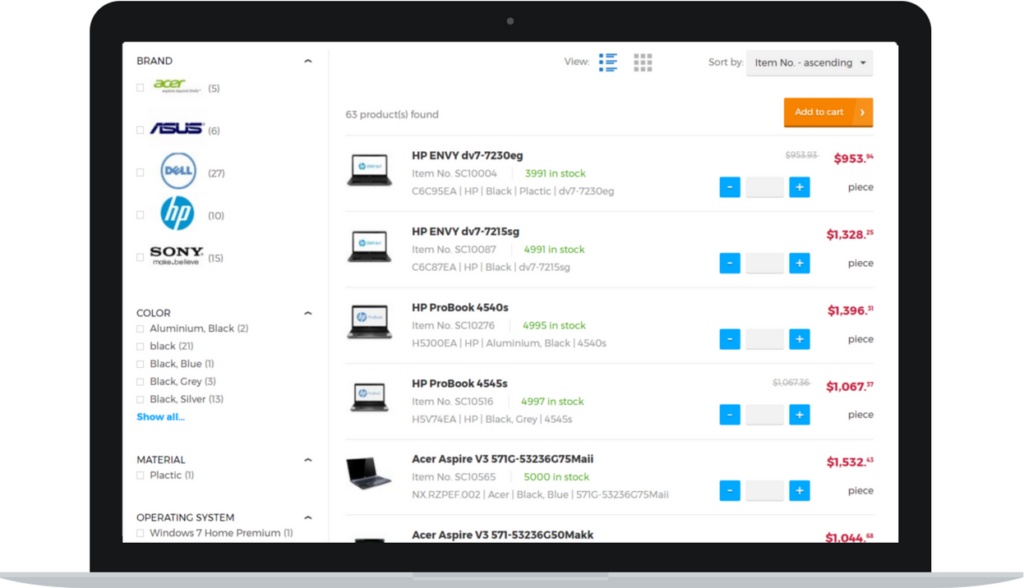This screenshot has height=588, width=1024.
Task: Collapse the COLOR filter section
Action: coord(308,312)
